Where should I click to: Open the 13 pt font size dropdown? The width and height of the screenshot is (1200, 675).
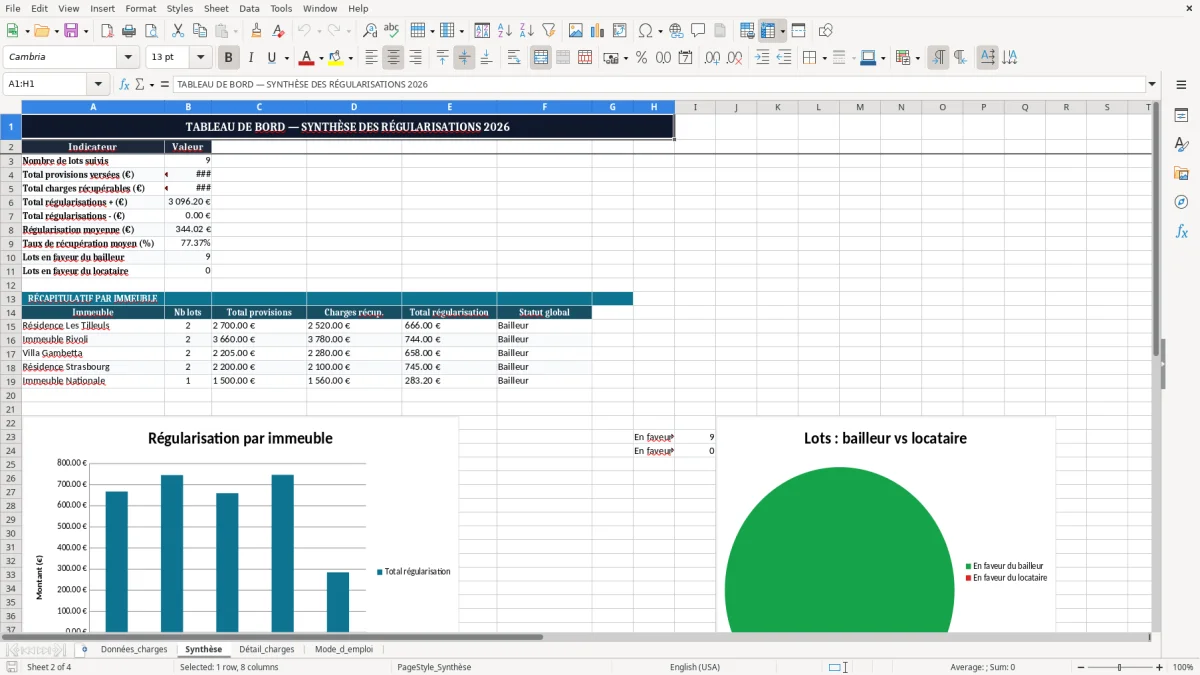201,58
